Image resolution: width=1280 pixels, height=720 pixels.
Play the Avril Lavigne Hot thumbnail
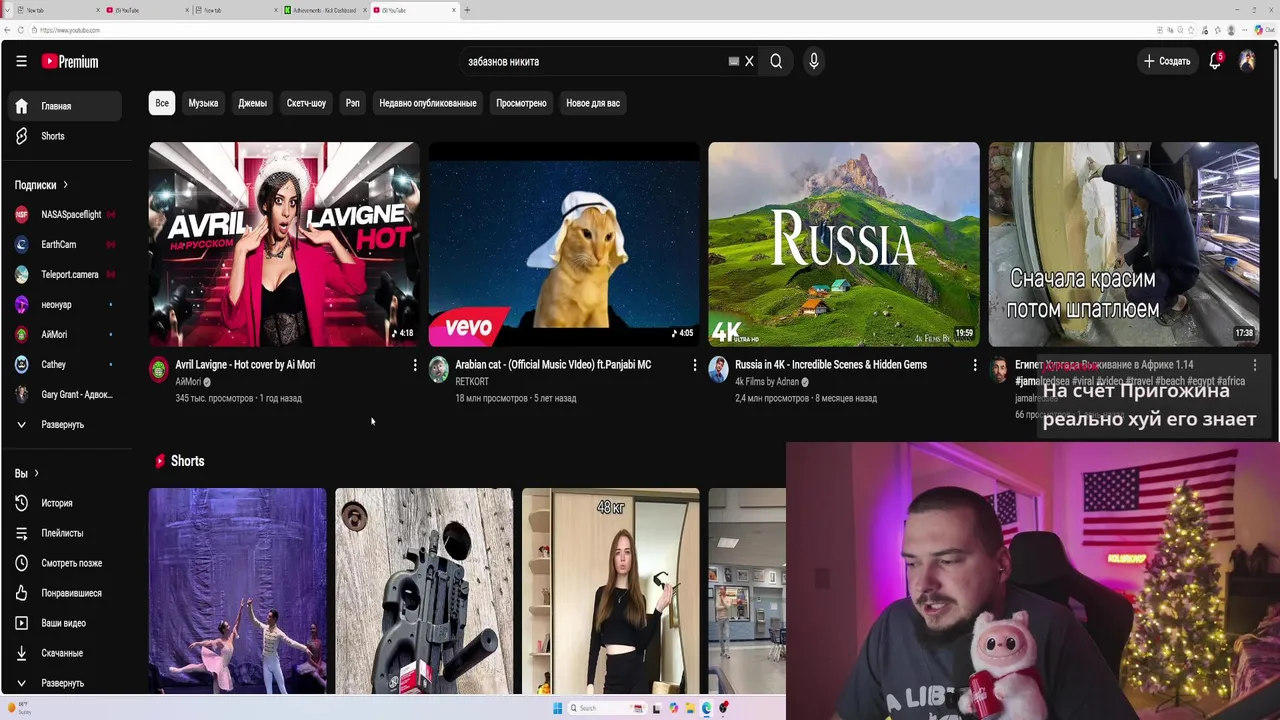284,244
